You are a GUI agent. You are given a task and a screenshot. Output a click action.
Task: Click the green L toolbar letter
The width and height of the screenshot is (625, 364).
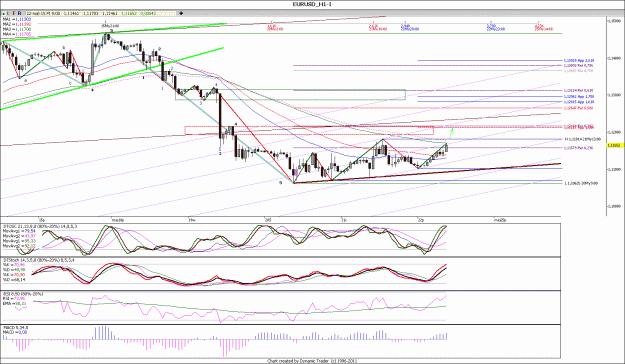pyautogui.click(x=9, y=14)
